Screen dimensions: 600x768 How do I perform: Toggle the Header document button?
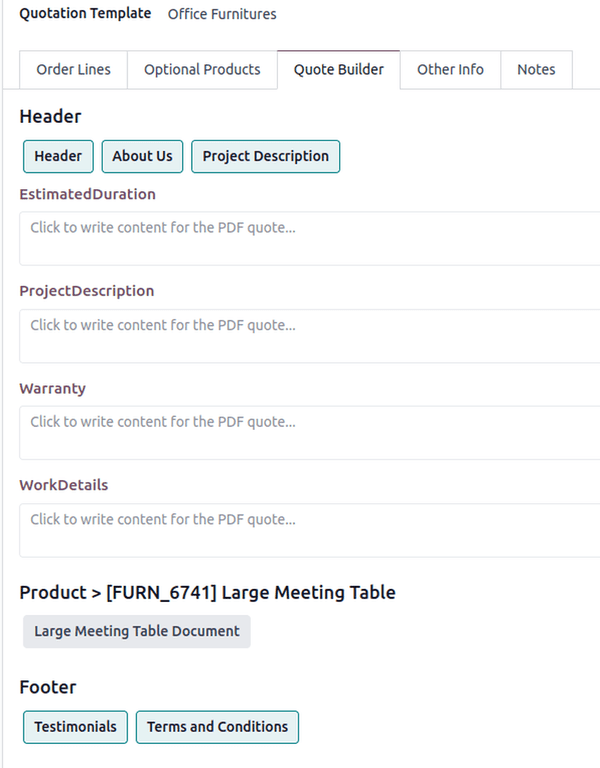[x=58, y=156]
